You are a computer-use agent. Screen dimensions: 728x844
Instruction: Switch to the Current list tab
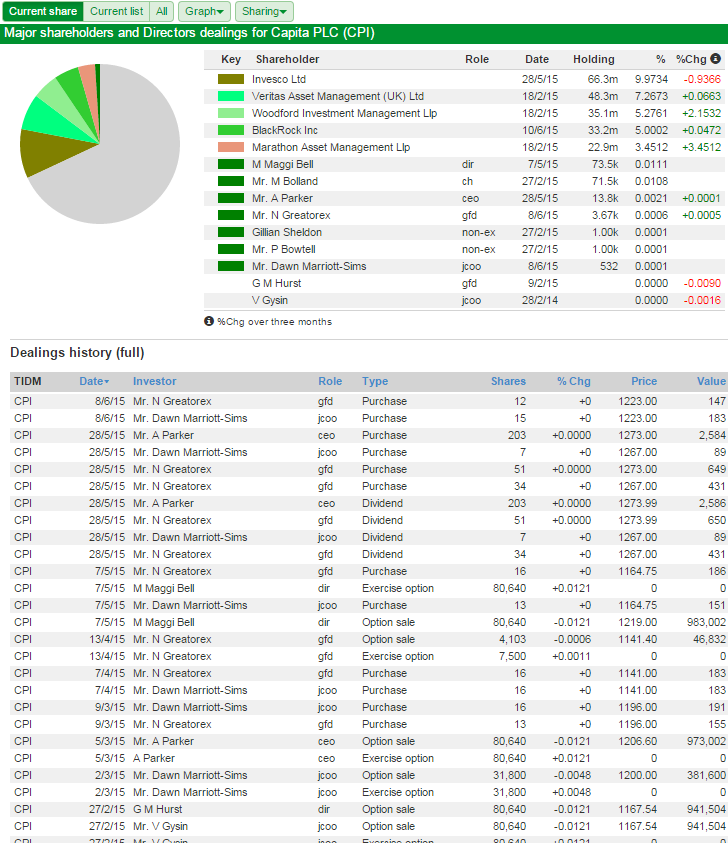coord(116,11)
